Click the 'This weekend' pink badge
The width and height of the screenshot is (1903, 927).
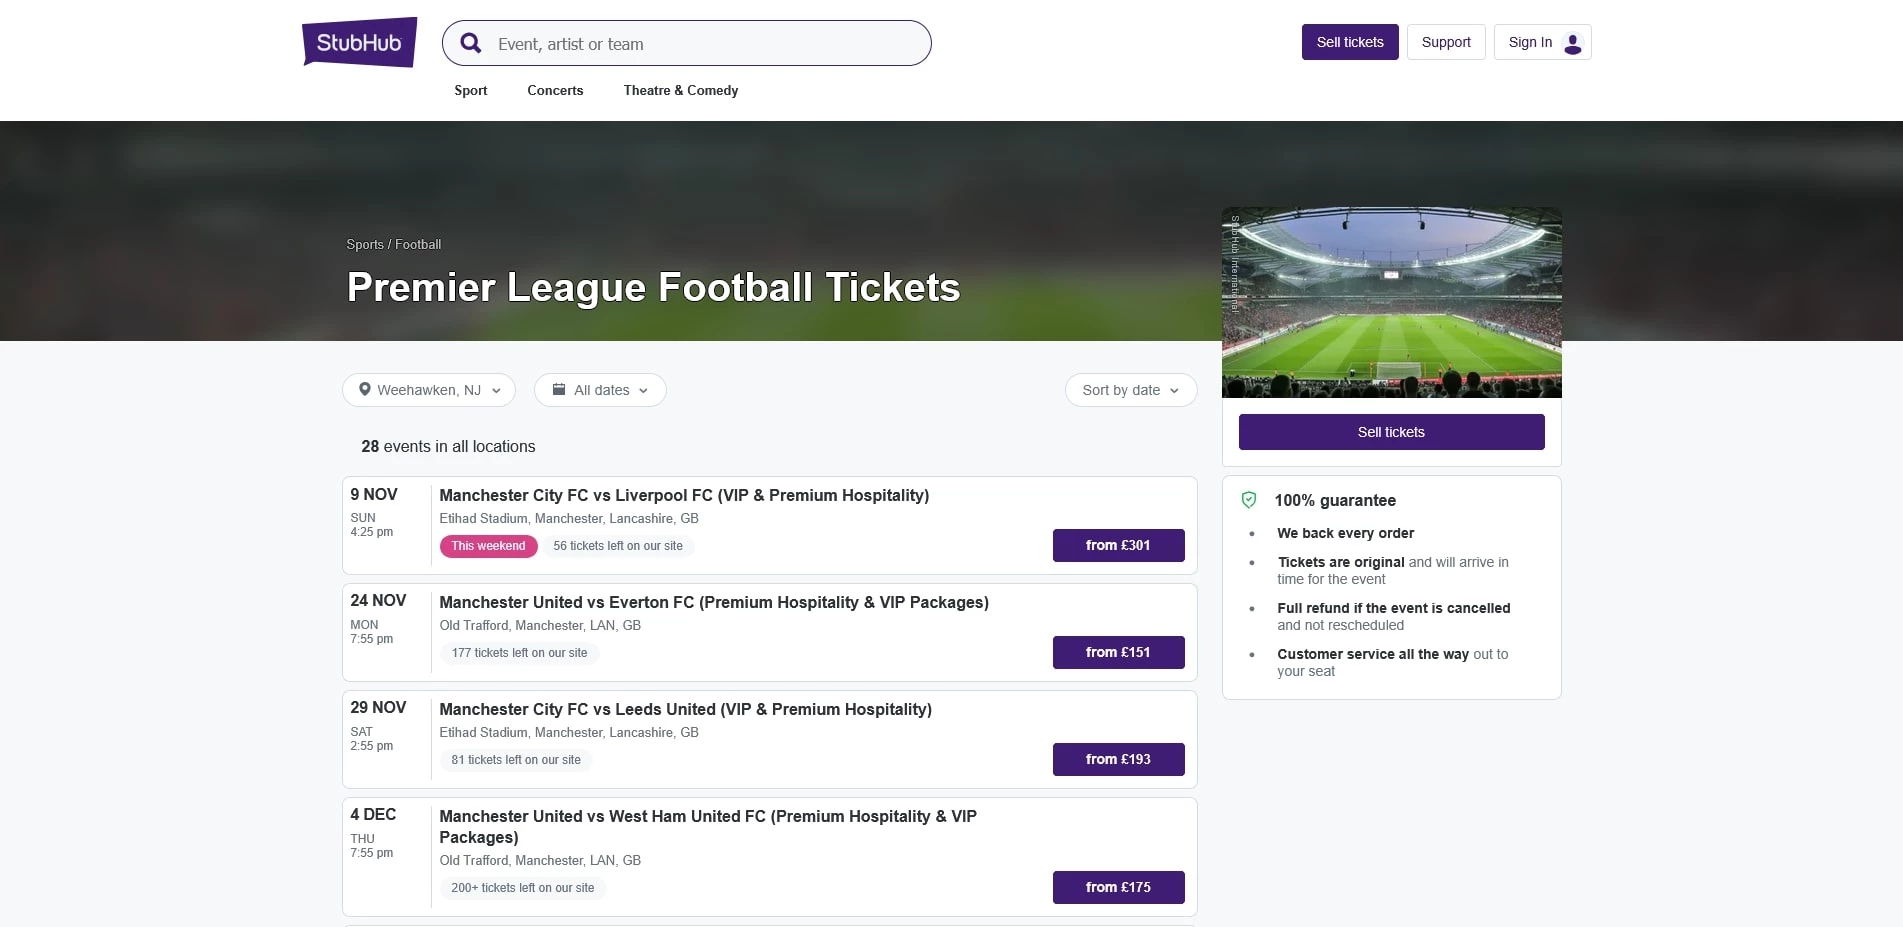tap(488, 546)
